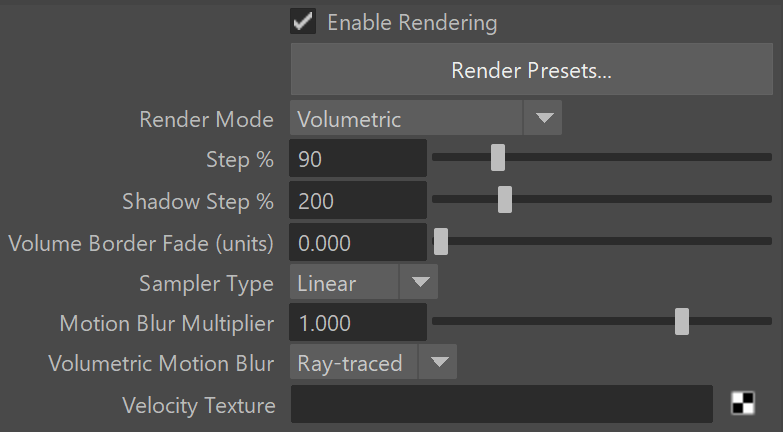The height and width of the screenshot is (432, 783).
Task: Click the Shadow Step % value field
Action: click(358, 200)
